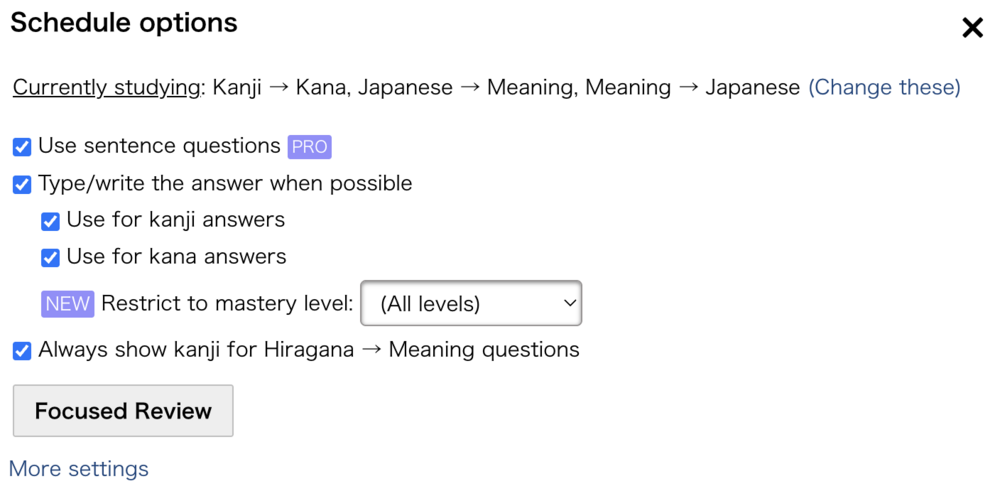The height and width of the screenshot is (496, 1000).
Task: Open the mastery level dropdown showing All levels
Action: coord(470,304)
